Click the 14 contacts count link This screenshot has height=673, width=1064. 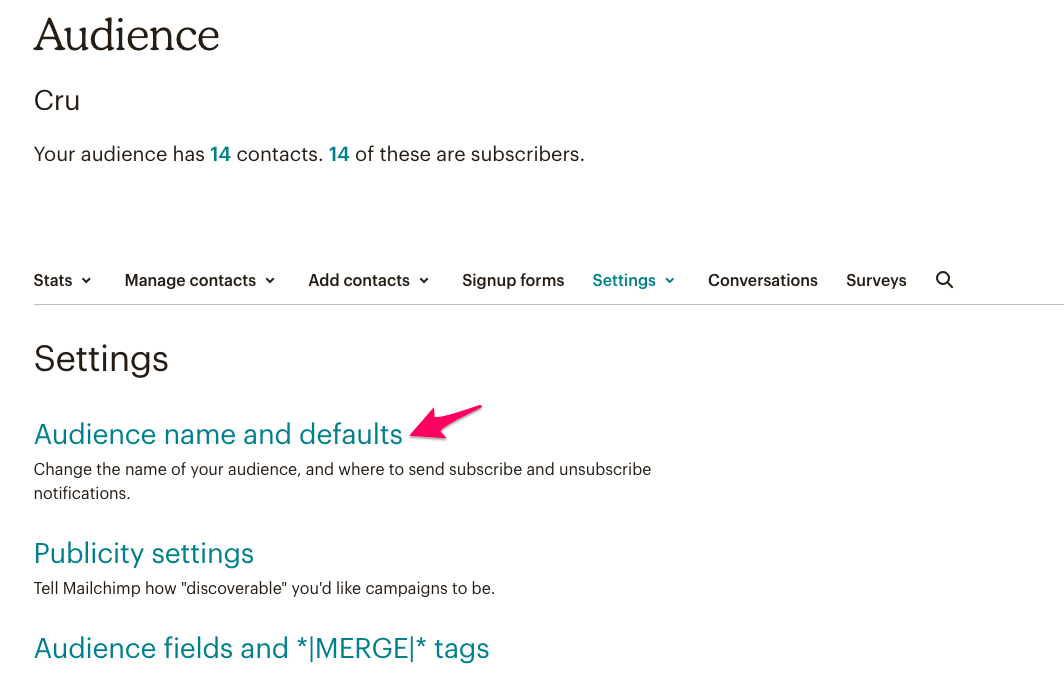[x=220, y=154]
